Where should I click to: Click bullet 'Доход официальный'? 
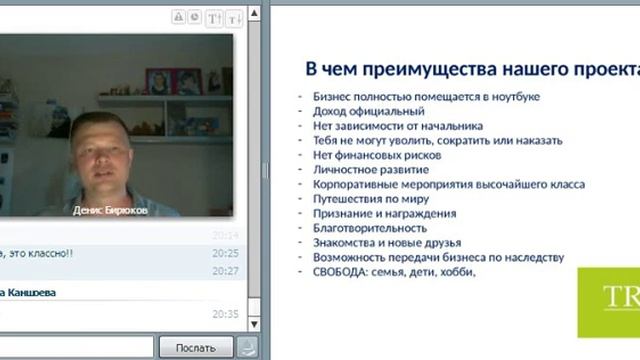369,111
